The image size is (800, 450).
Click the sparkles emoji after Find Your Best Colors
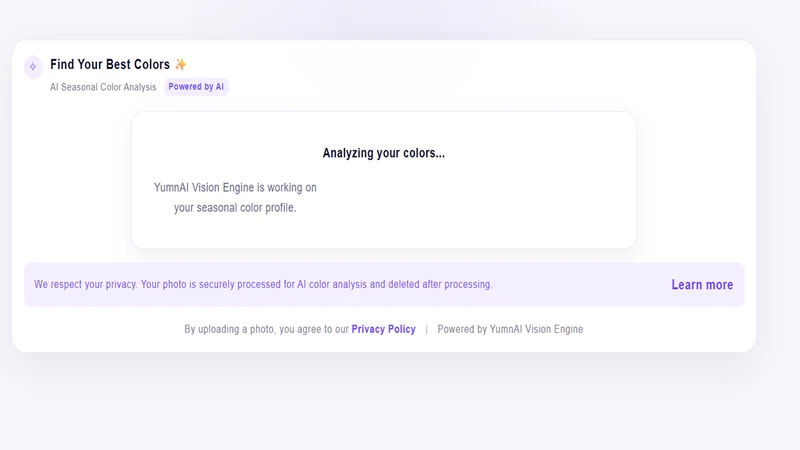click(181, 64)
